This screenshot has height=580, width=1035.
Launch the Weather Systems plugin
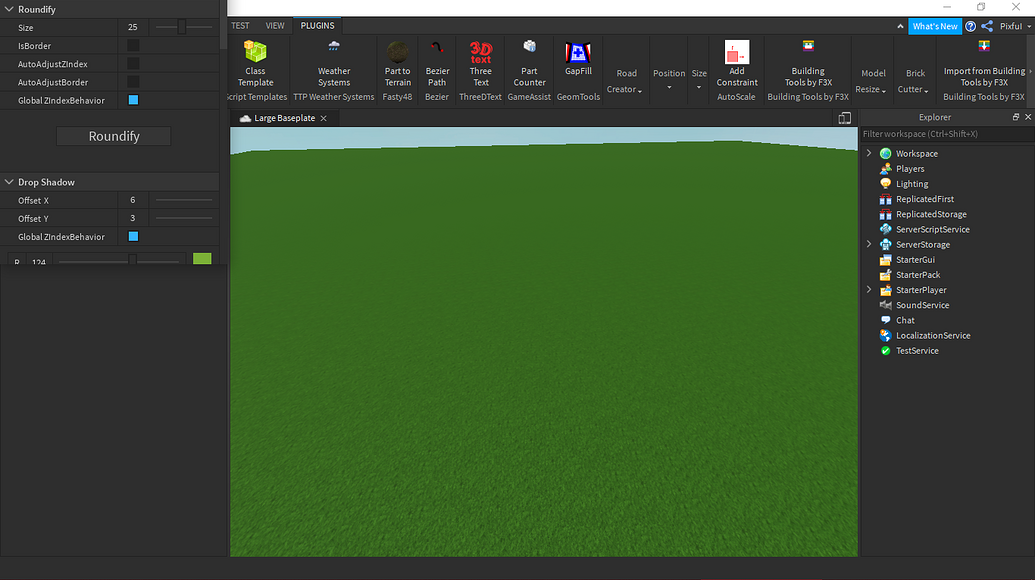(x=334, y=63)
